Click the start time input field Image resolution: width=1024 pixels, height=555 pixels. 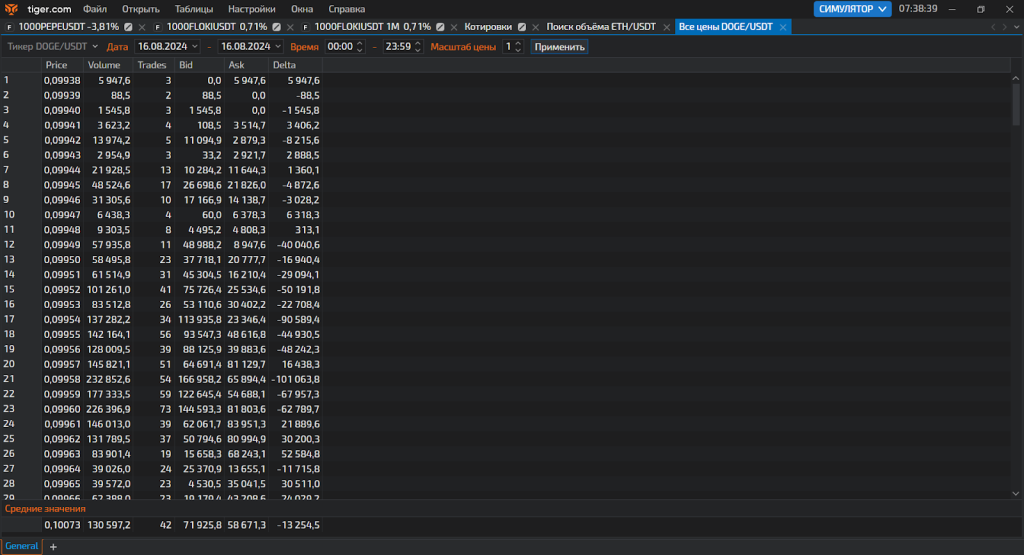340,47
